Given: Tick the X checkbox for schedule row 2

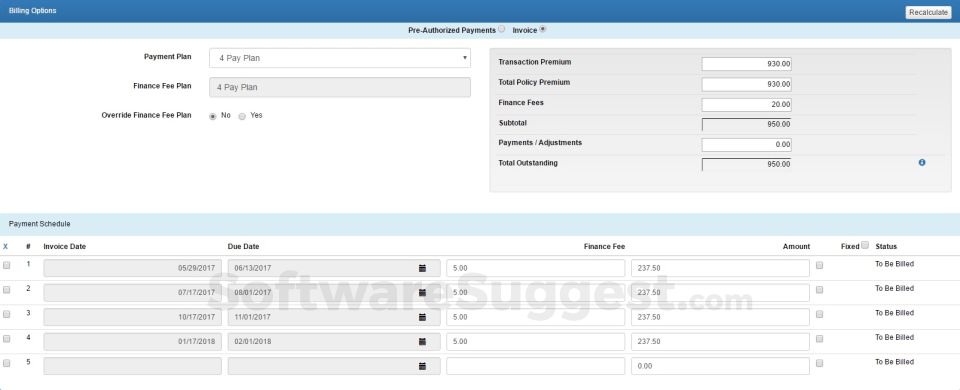Looking at the screenshot, I should (x=7, y=290).
